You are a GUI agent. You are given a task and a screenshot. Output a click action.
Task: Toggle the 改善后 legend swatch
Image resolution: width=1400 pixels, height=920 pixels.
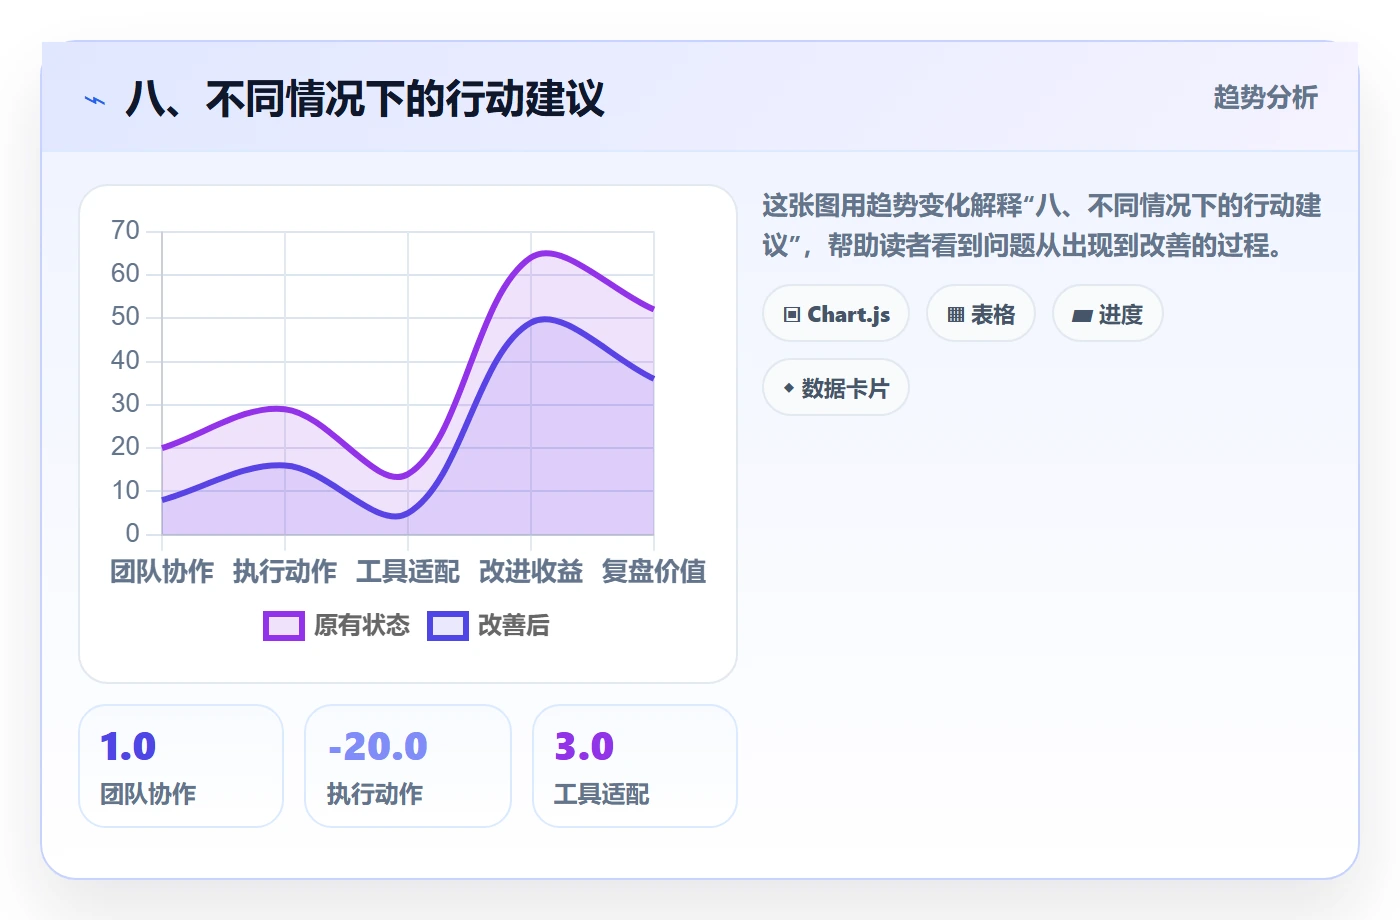point(448,626)
